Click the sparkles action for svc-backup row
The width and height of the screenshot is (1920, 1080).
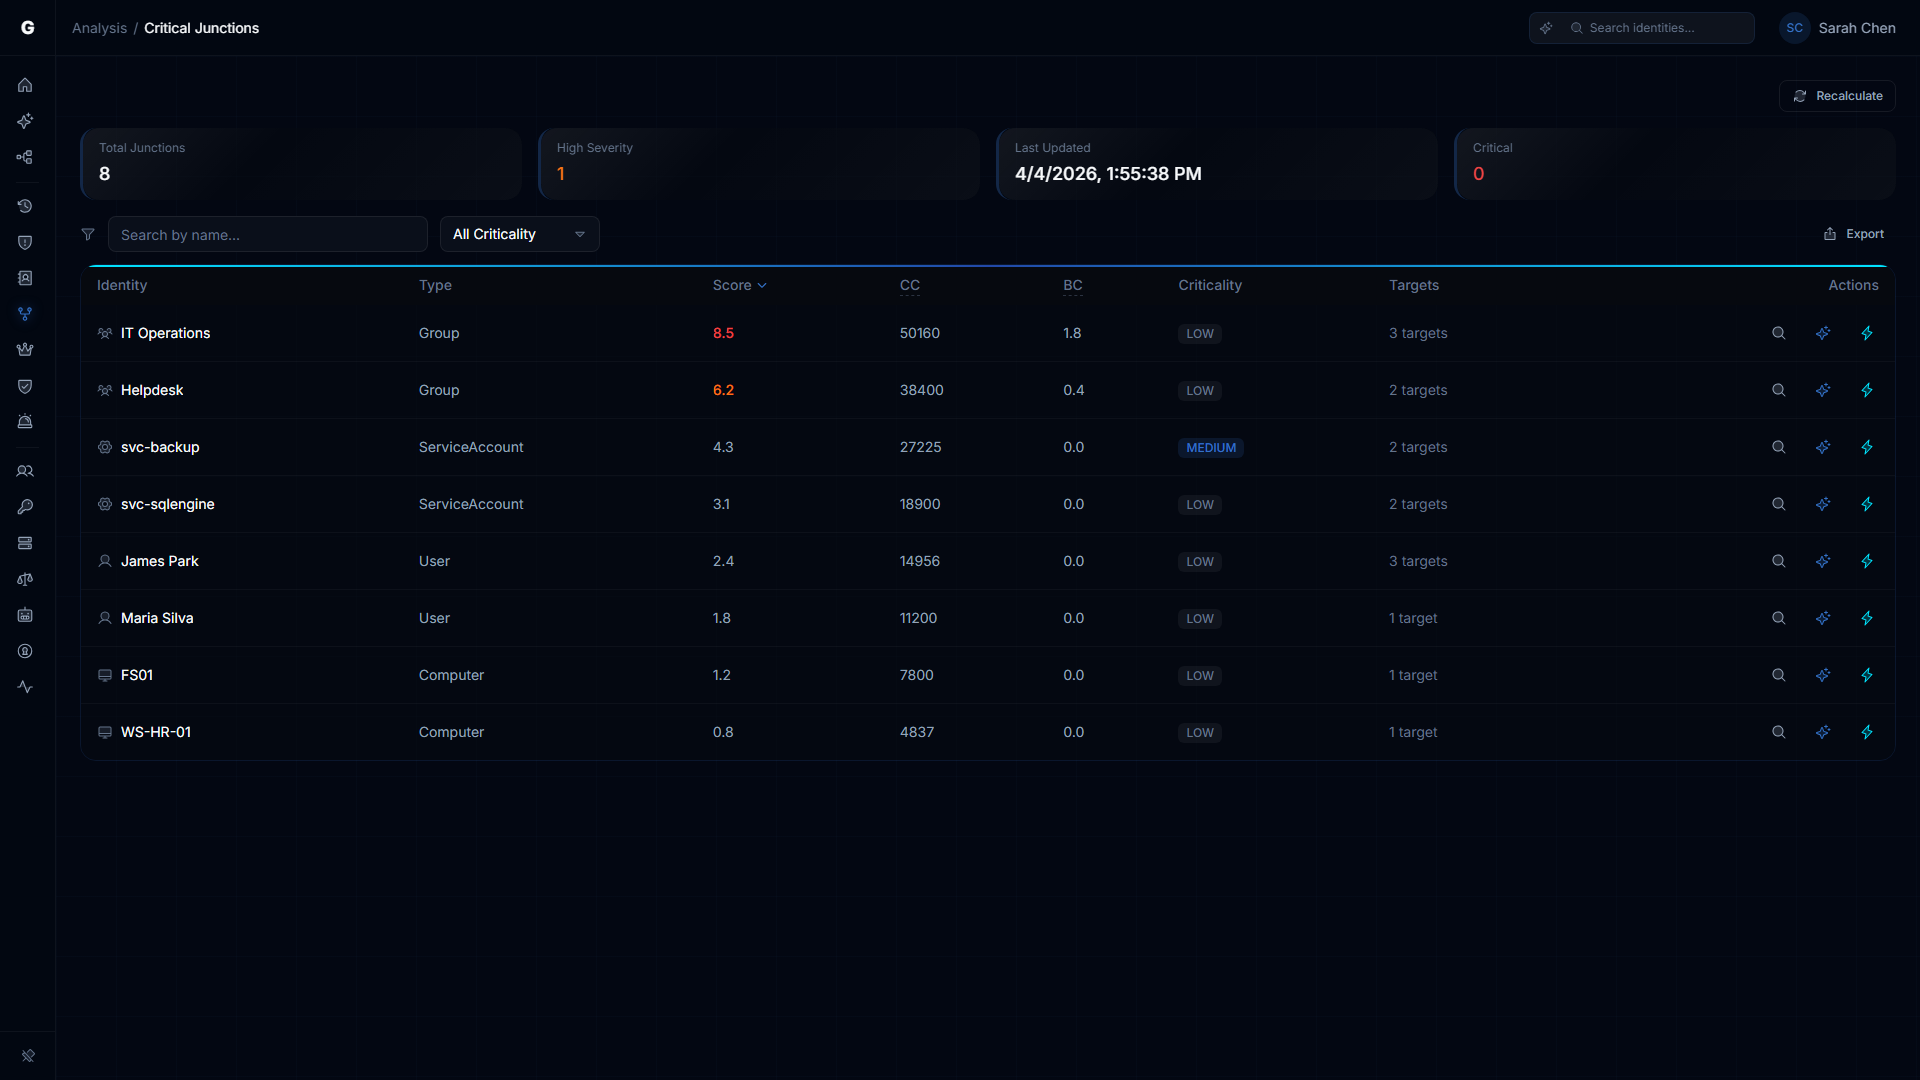[x=1823, y=447]
